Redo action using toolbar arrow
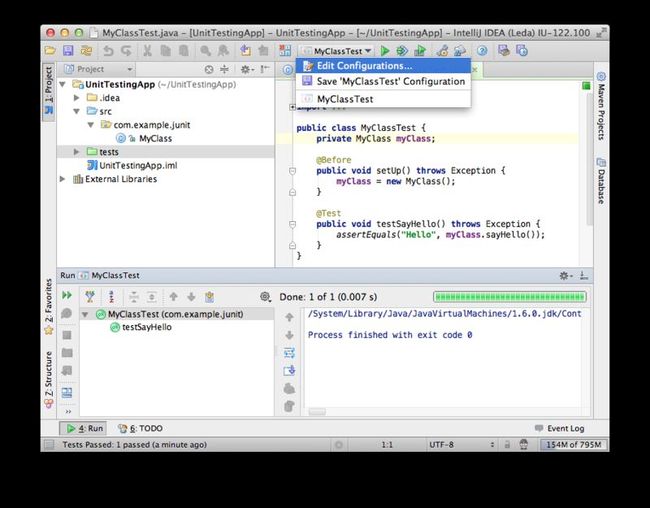This screenshot has height=508, width=650. 126,51
